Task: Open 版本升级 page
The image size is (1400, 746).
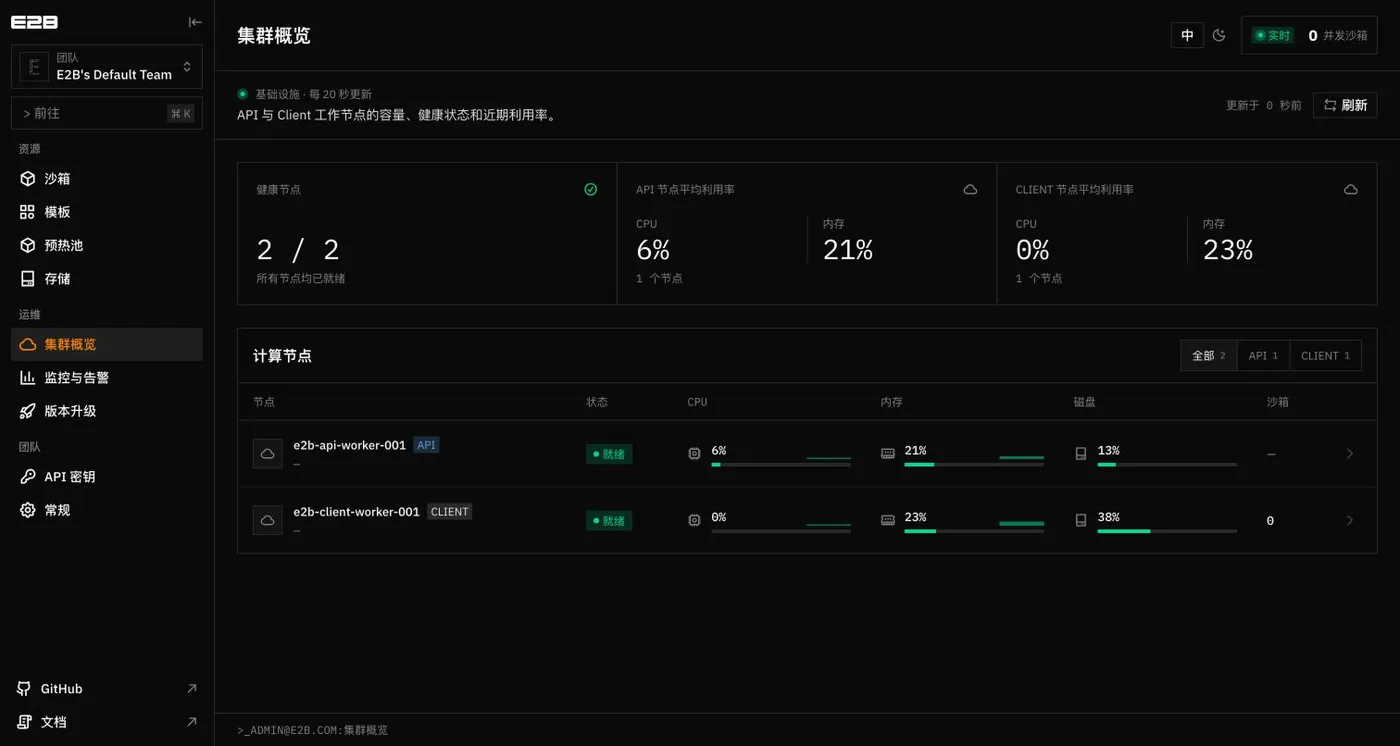Action: [107, 411]
